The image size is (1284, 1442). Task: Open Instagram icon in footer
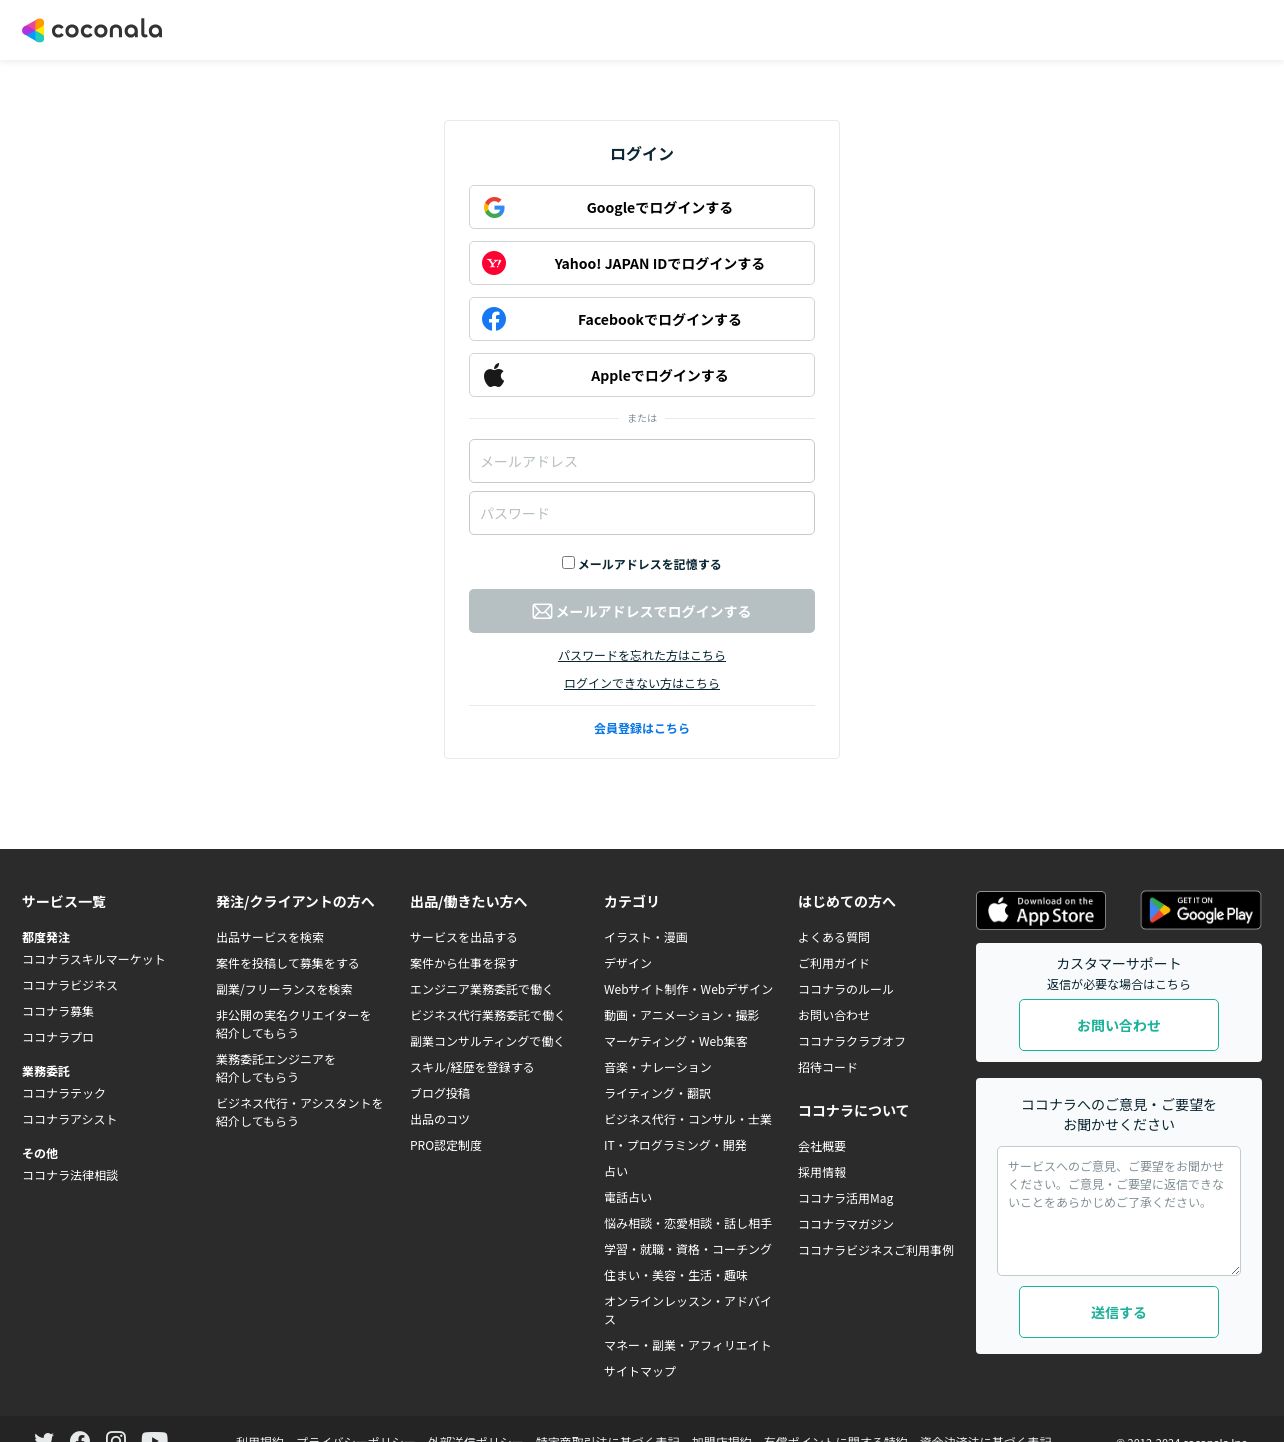[116, 1437]
